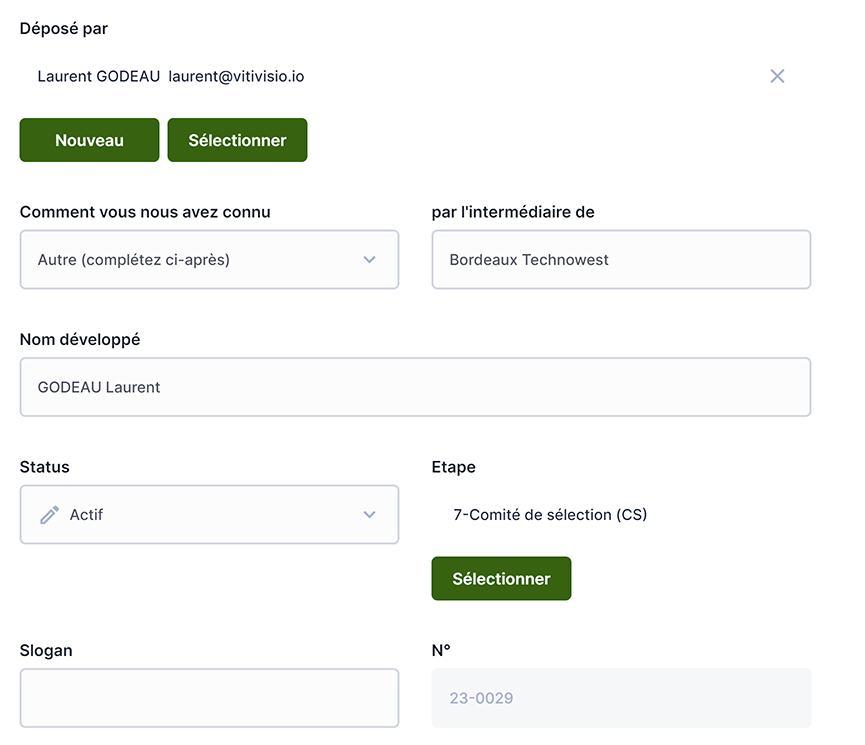This screenshot has width=865, height=745.
Task: Open the Status chevron arrow
Action: [x=369, y=515]
